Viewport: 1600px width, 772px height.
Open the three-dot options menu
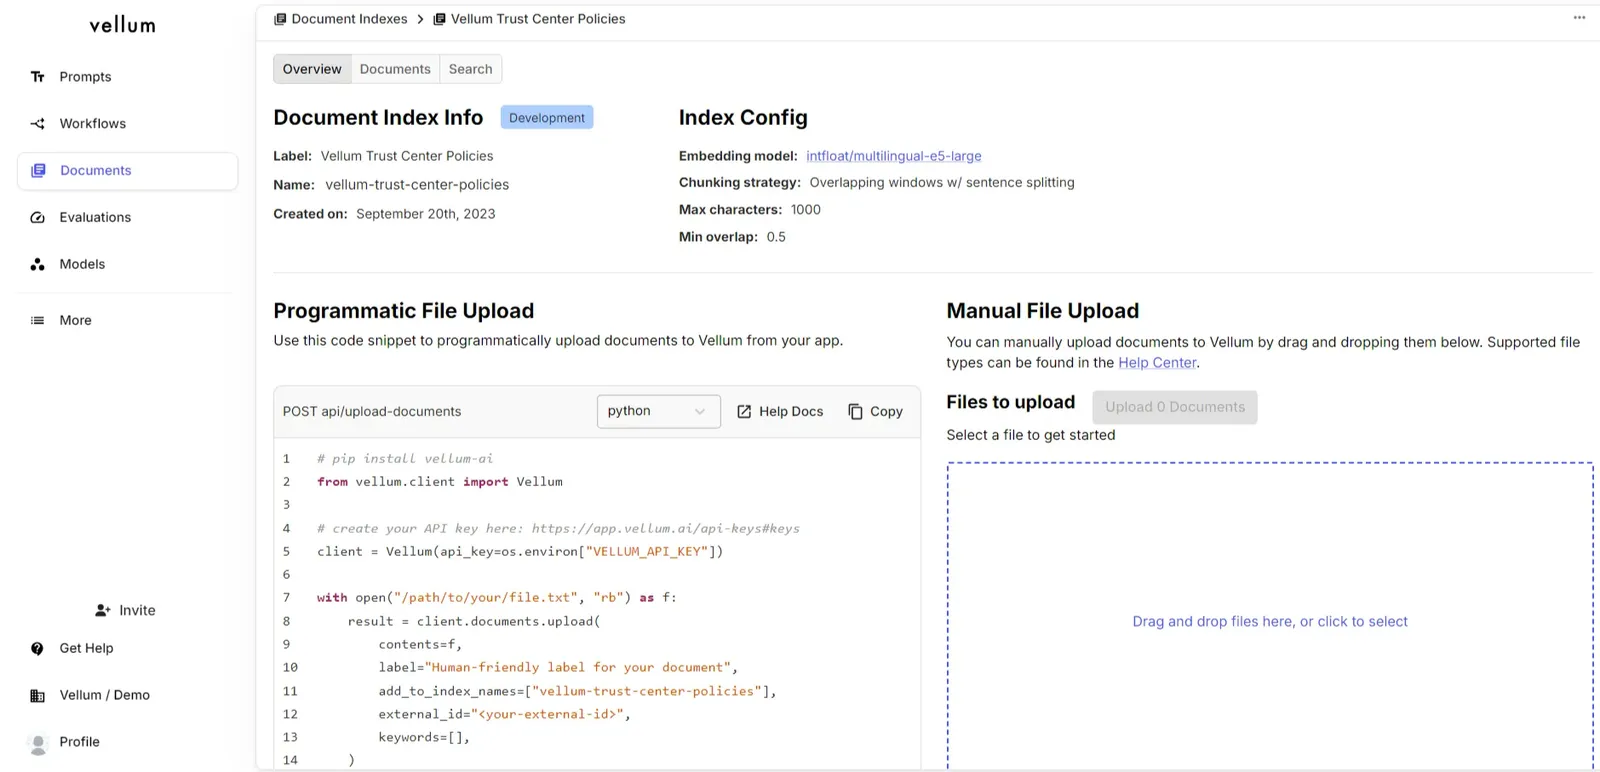coord(1579,17)
